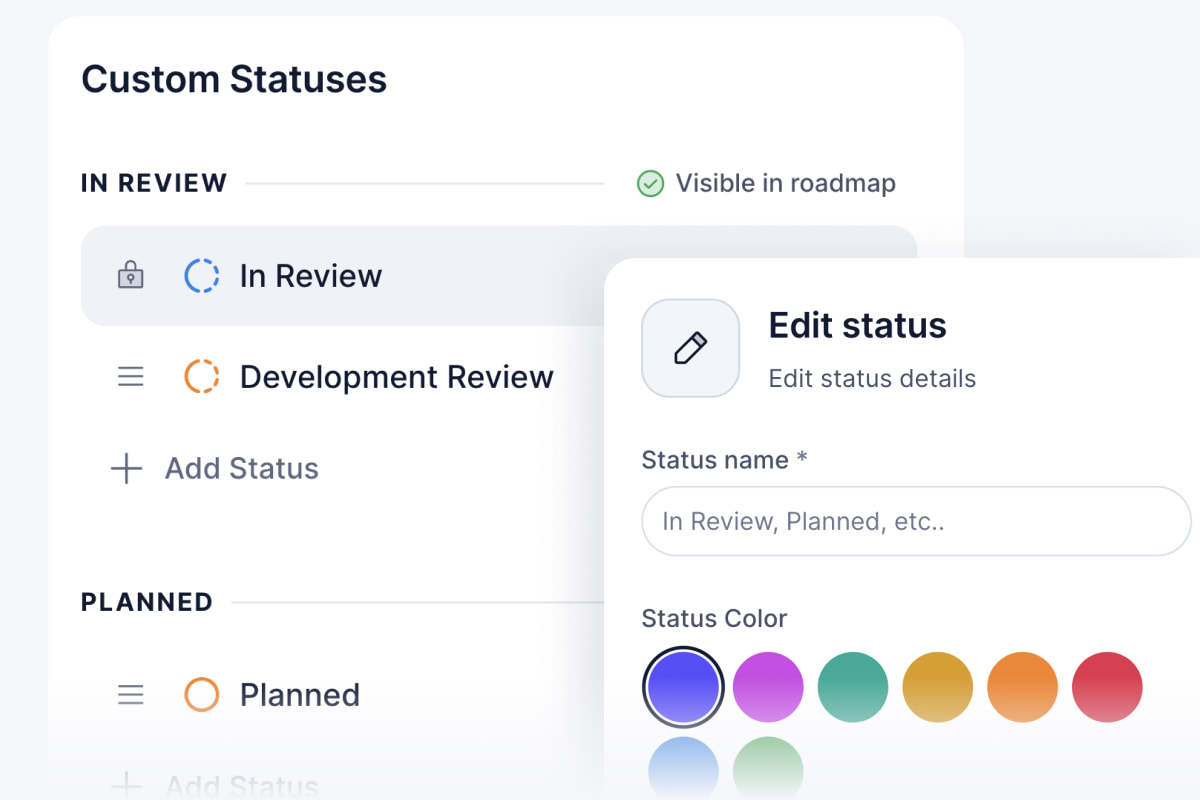The width and height of the screenshot is (1200, 800).
Task: Click the orange circle icon beside Planned
Action: pos(202,695)
